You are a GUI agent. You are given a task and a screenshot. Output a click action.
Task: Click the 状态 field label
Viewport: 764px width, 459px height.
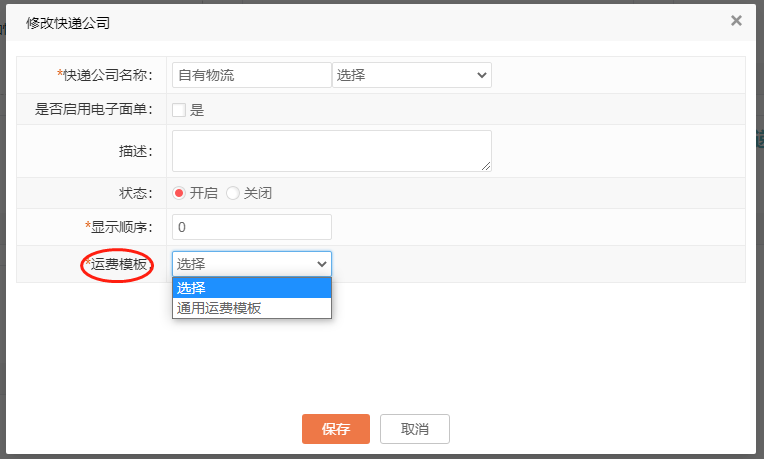click(x=134, y=193)
